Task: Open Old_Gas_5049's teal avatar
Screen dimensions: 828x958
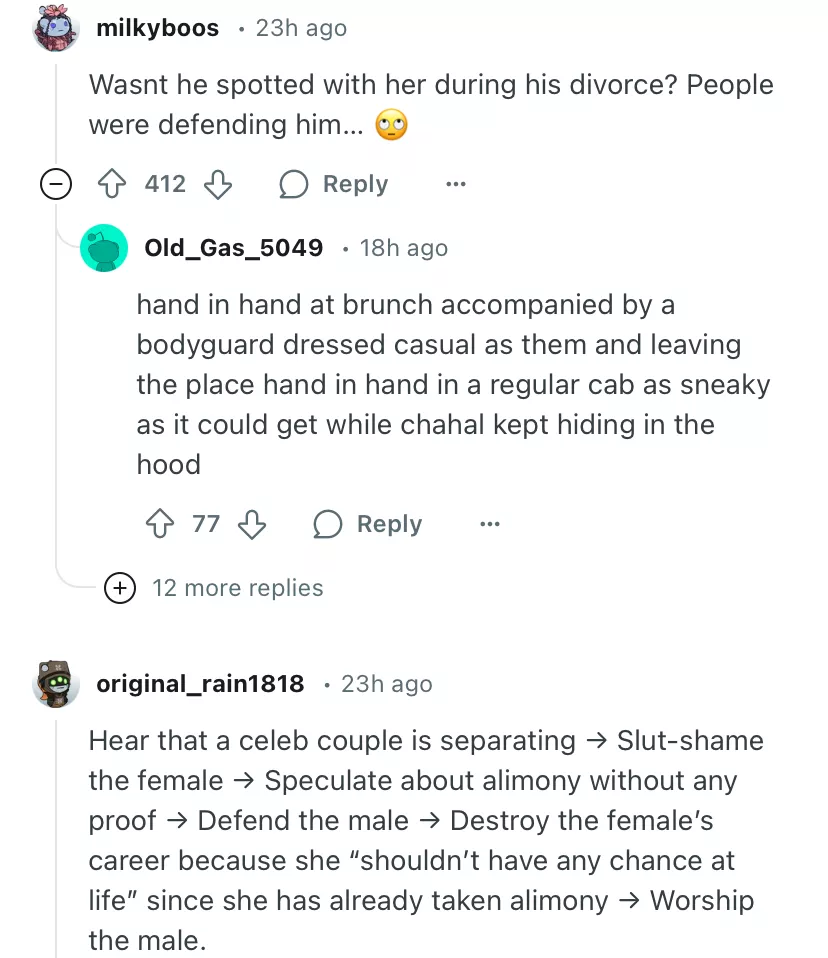Action: pos(104,248)
